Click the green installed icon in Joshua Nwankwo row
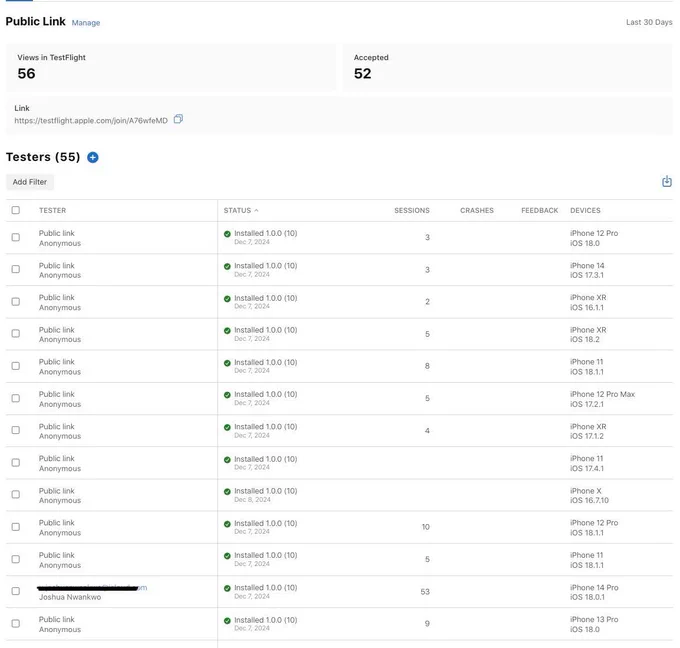The width and height of the screenshot is (680, 648). click(x=227, y=588)
